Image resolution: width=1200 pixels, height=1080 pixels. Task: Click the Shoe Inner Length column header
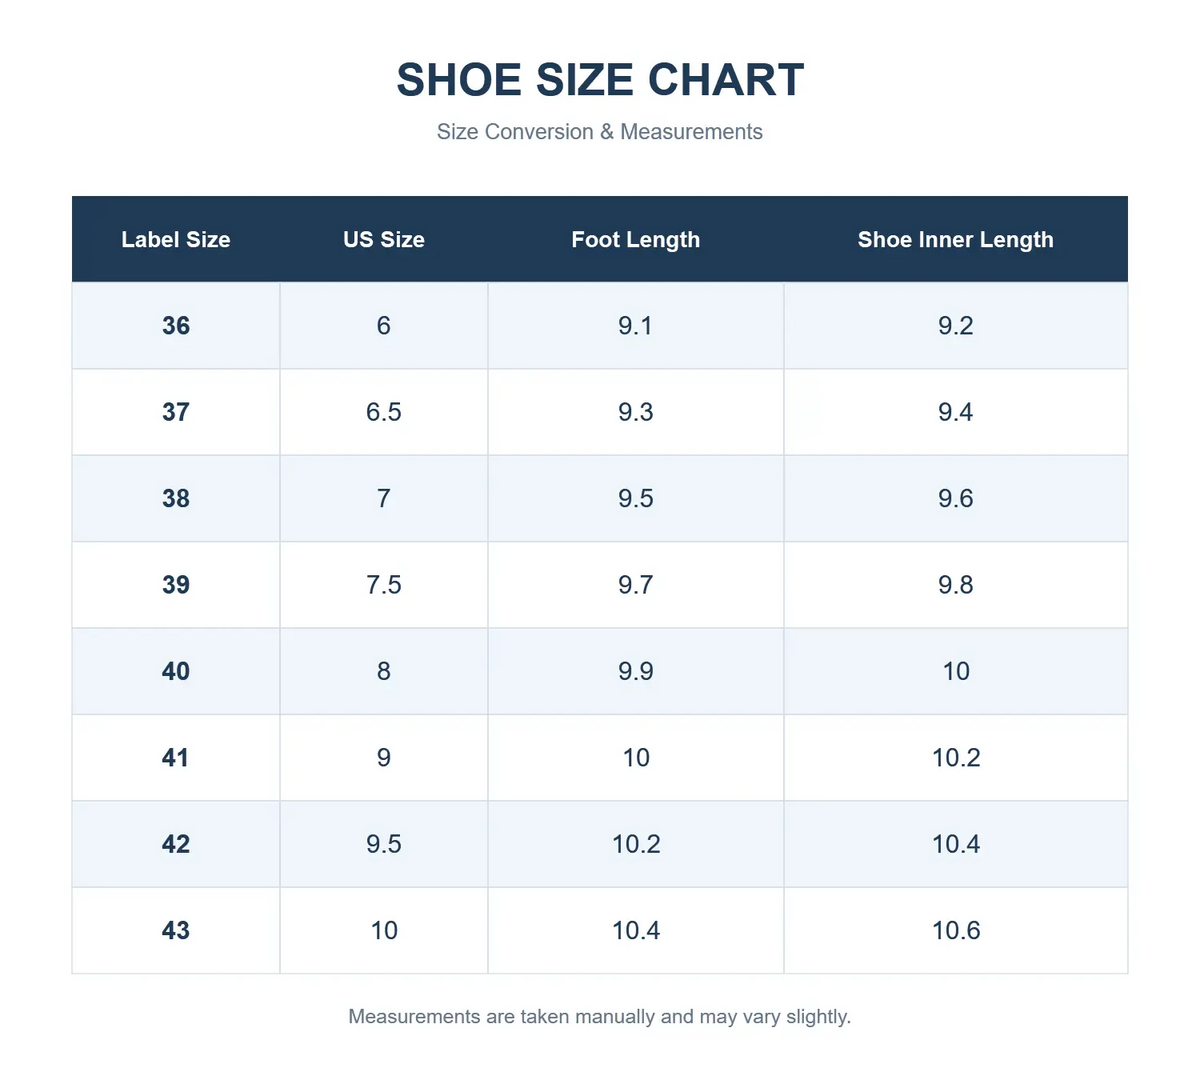pyautogui.click(x=956, y=239)
